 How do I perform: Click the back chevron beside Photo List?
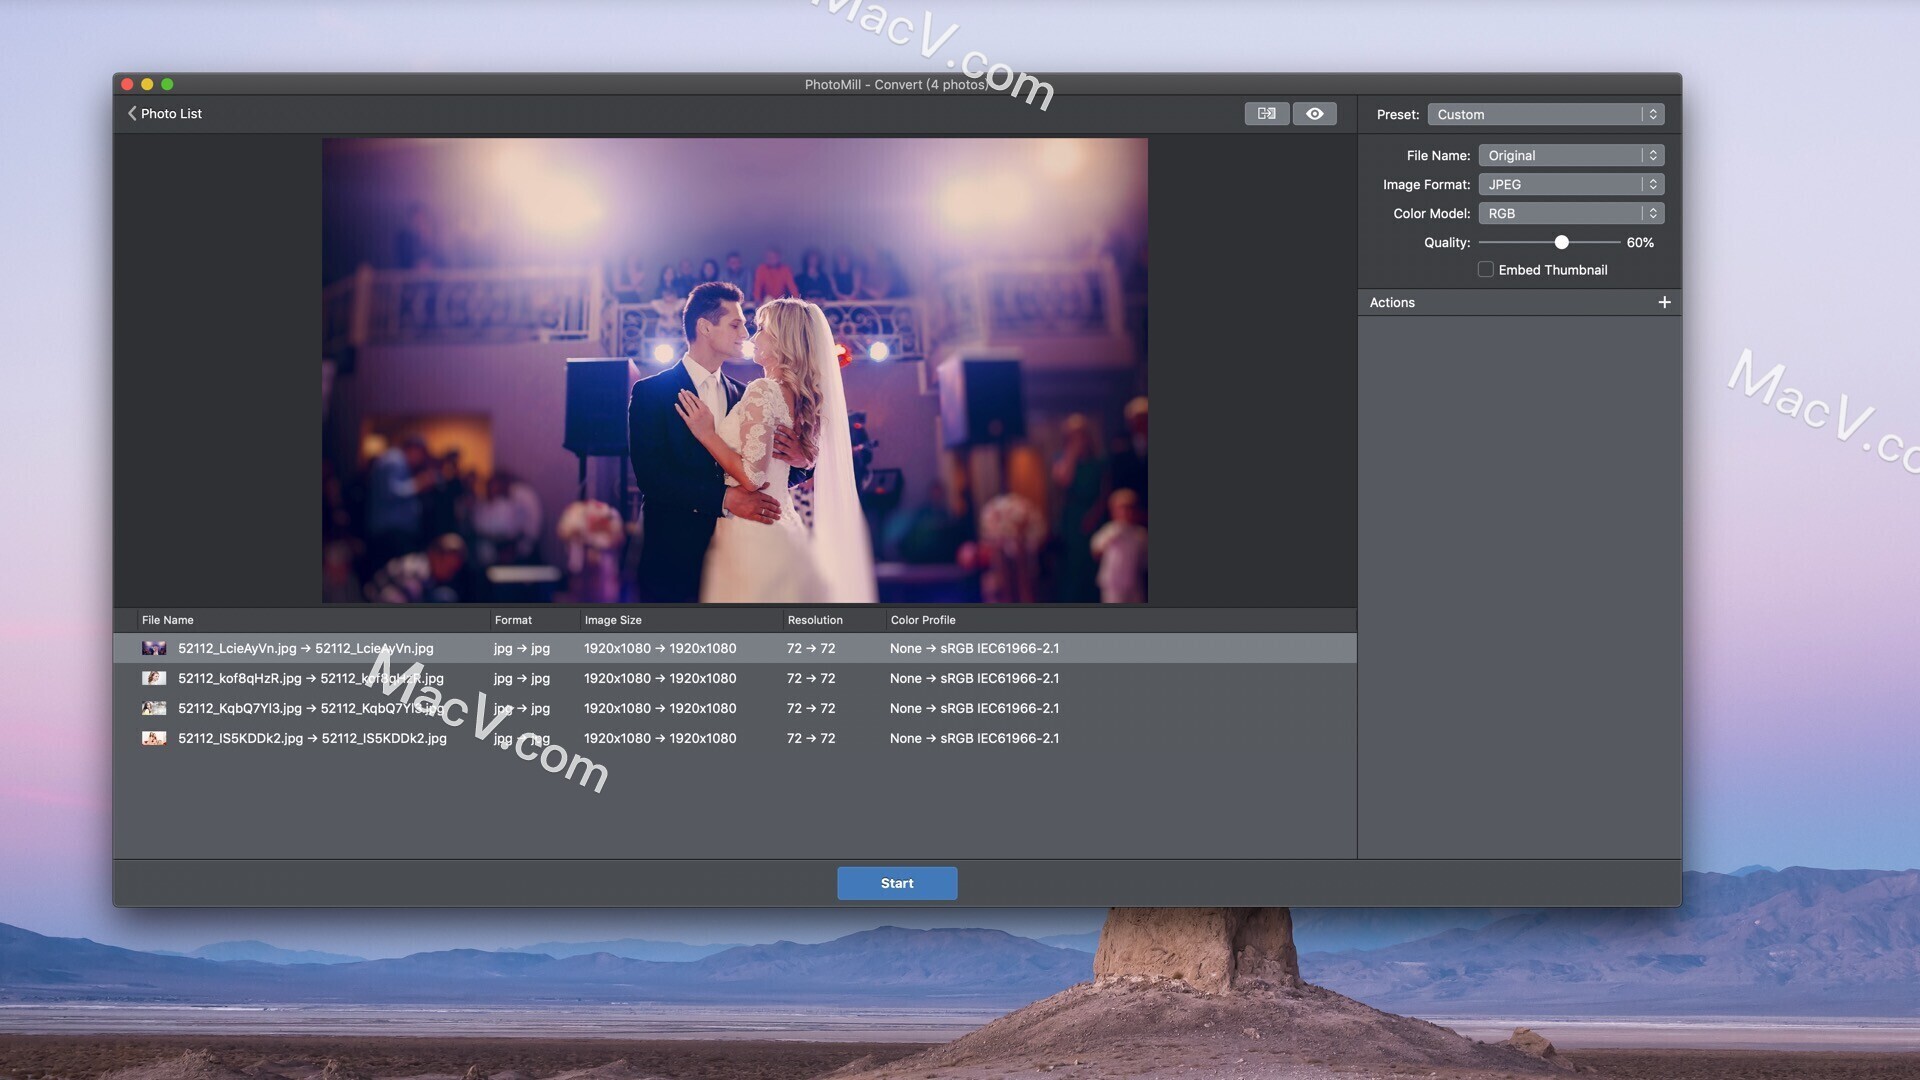133,113
